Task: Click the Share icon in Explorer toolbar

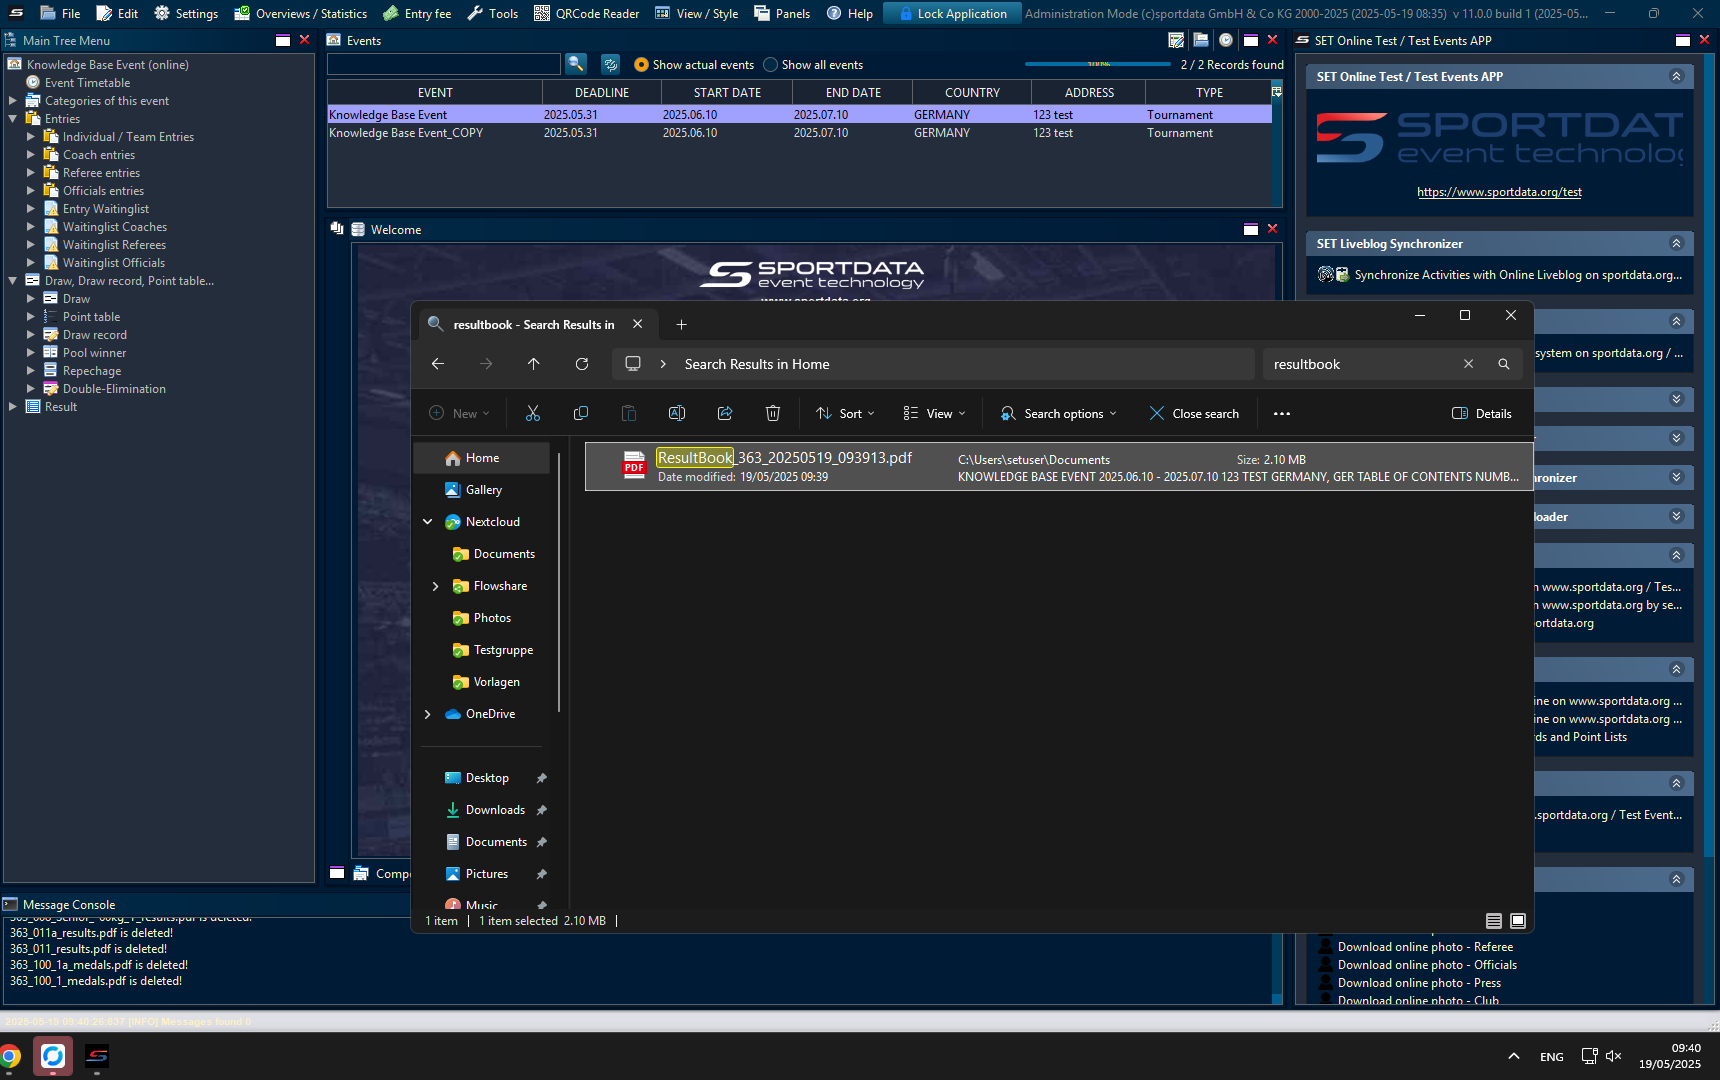Action: tap(725, 414)
